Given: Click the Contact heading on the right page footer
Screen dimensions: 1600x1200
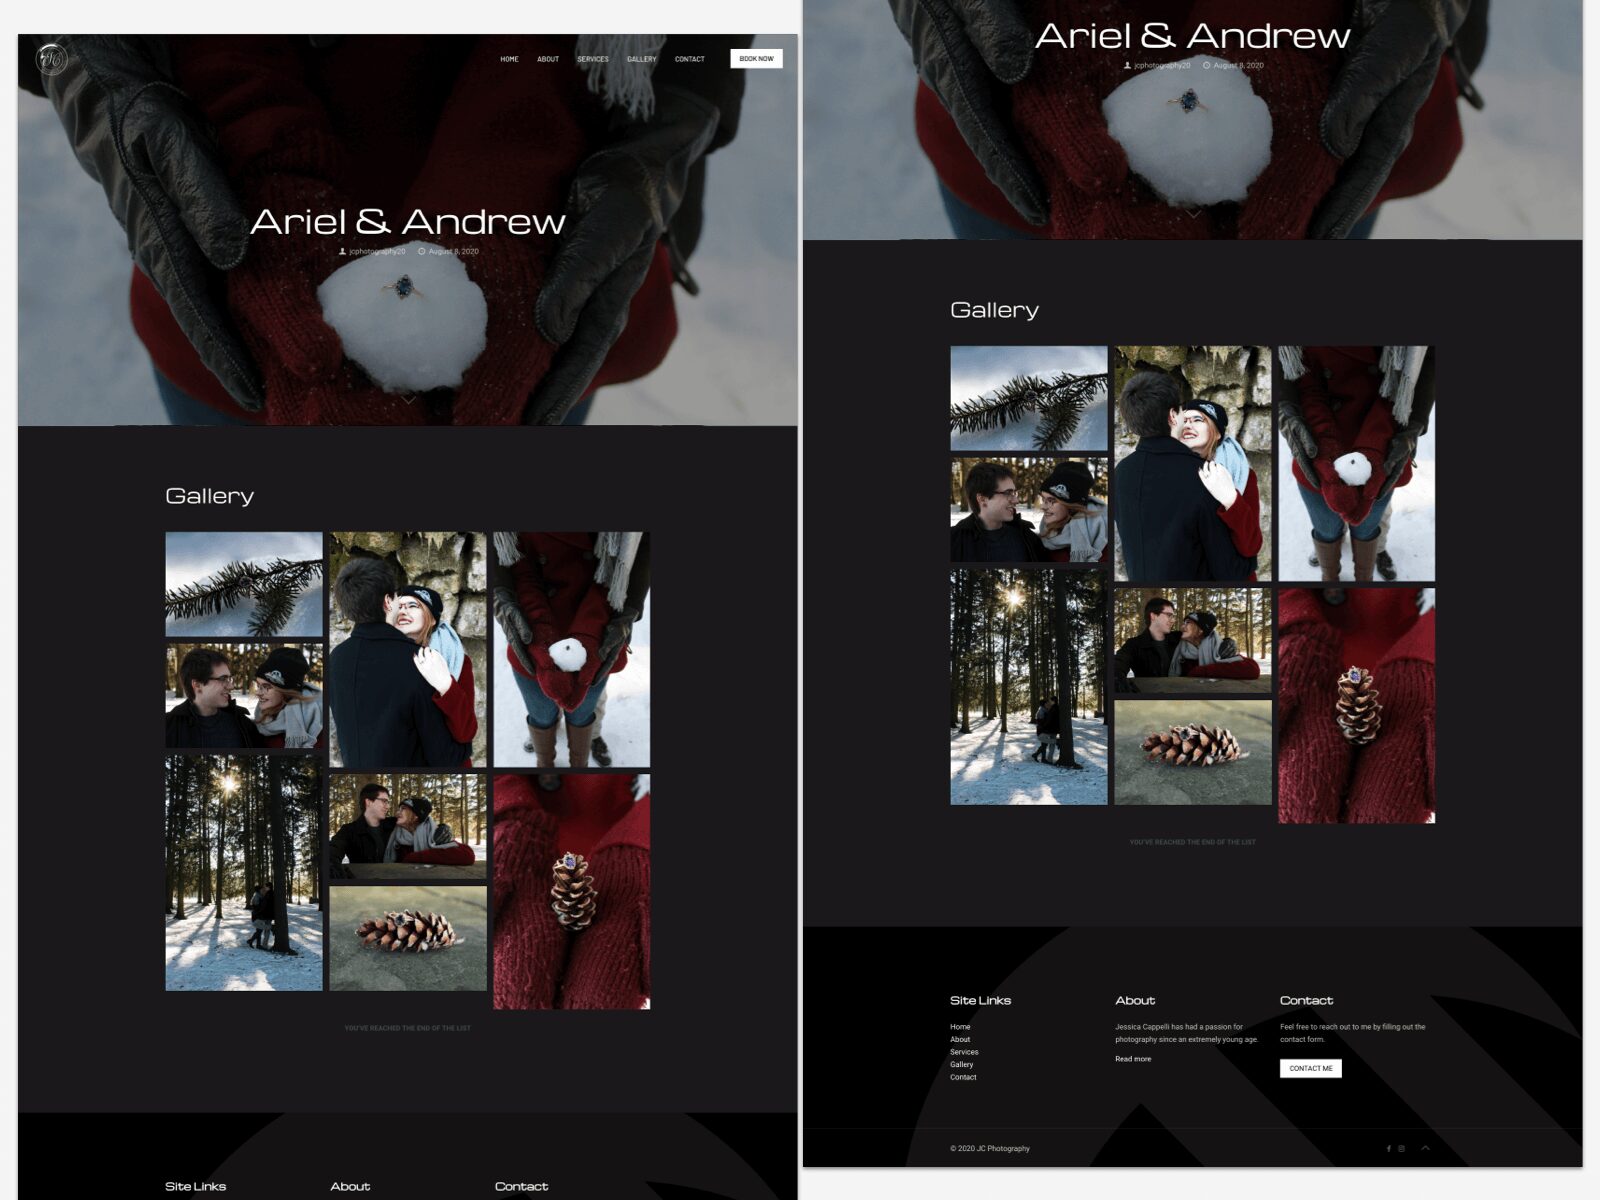Looking at the screenshot, I should 1306,1000.
